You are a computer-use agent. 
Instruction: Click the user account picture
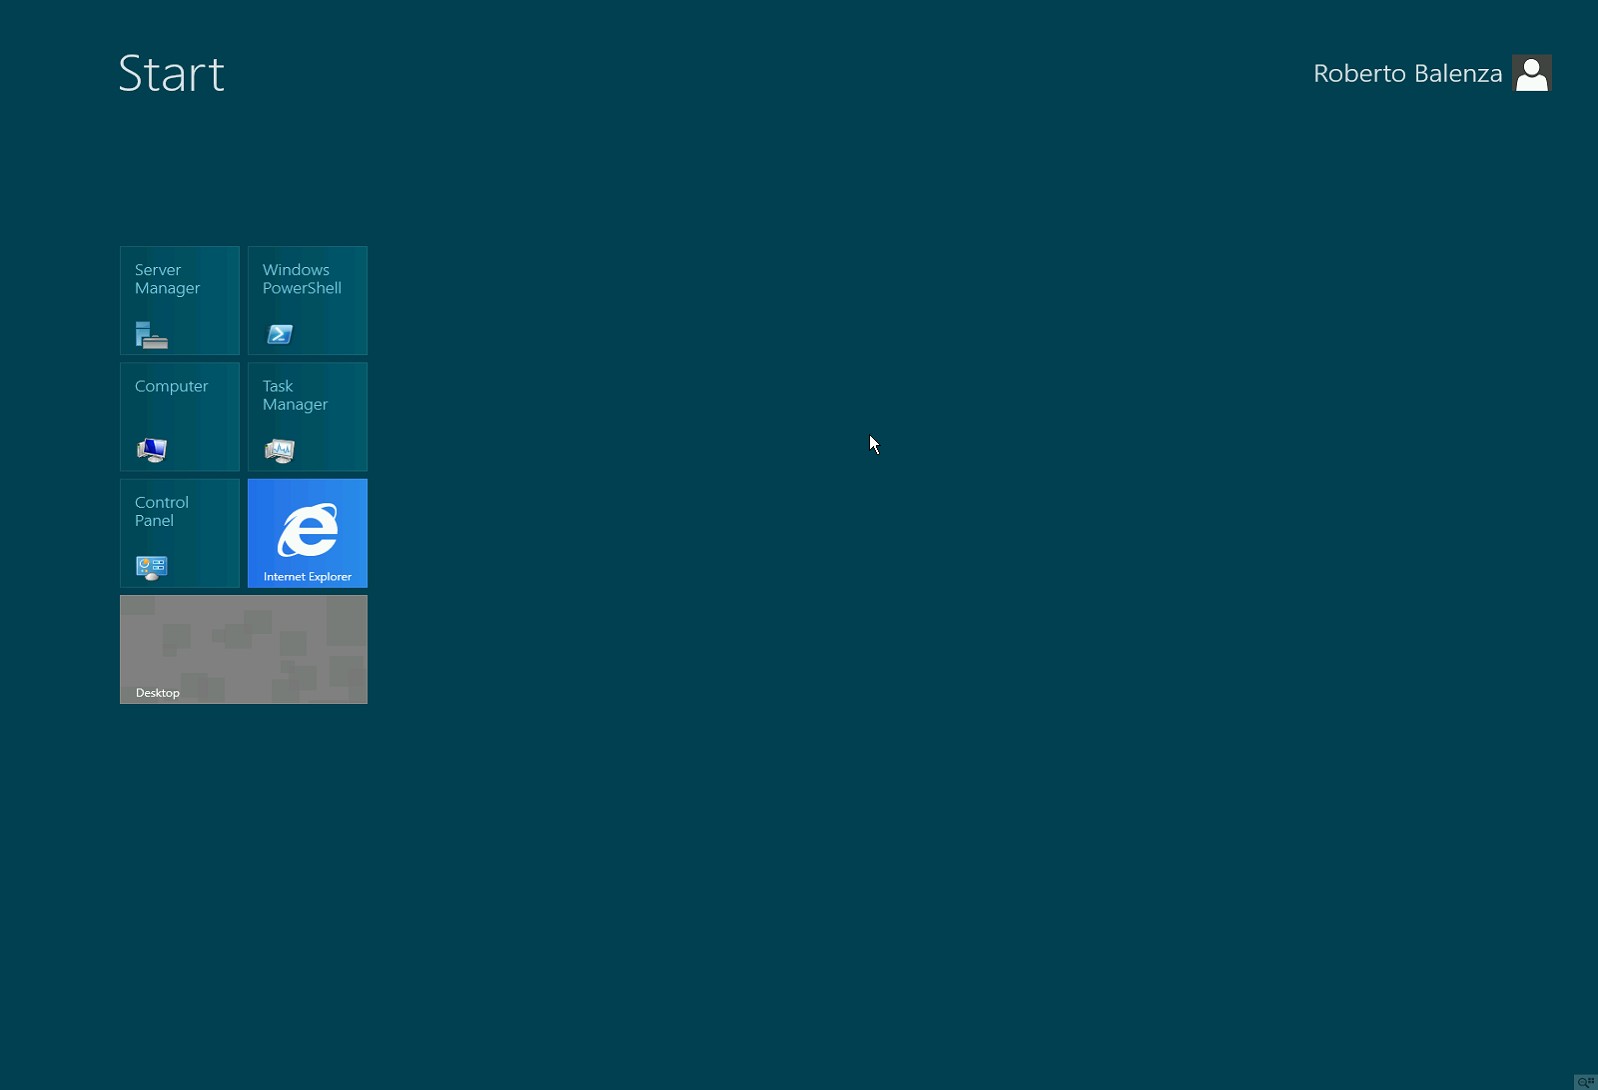tap(1532, 73)
